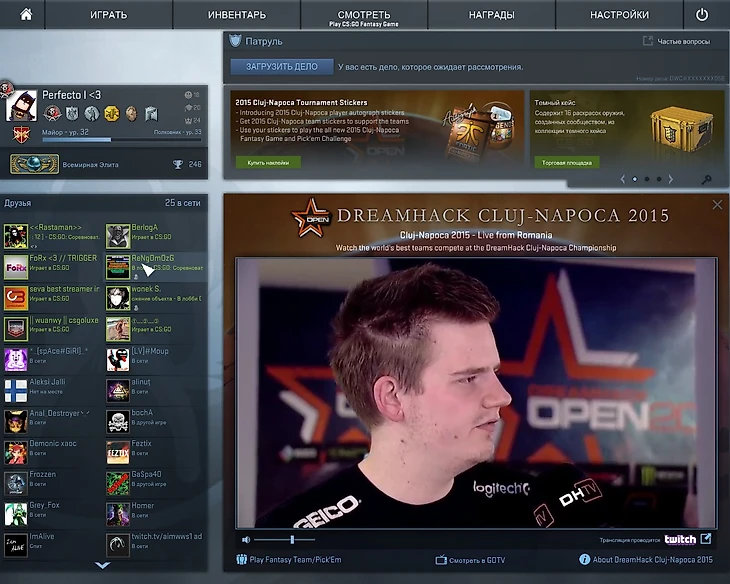The width and height of the screenshot is (730, 584).
Task: Click the magnifier icon under the banners
Action: pos(707,180)
